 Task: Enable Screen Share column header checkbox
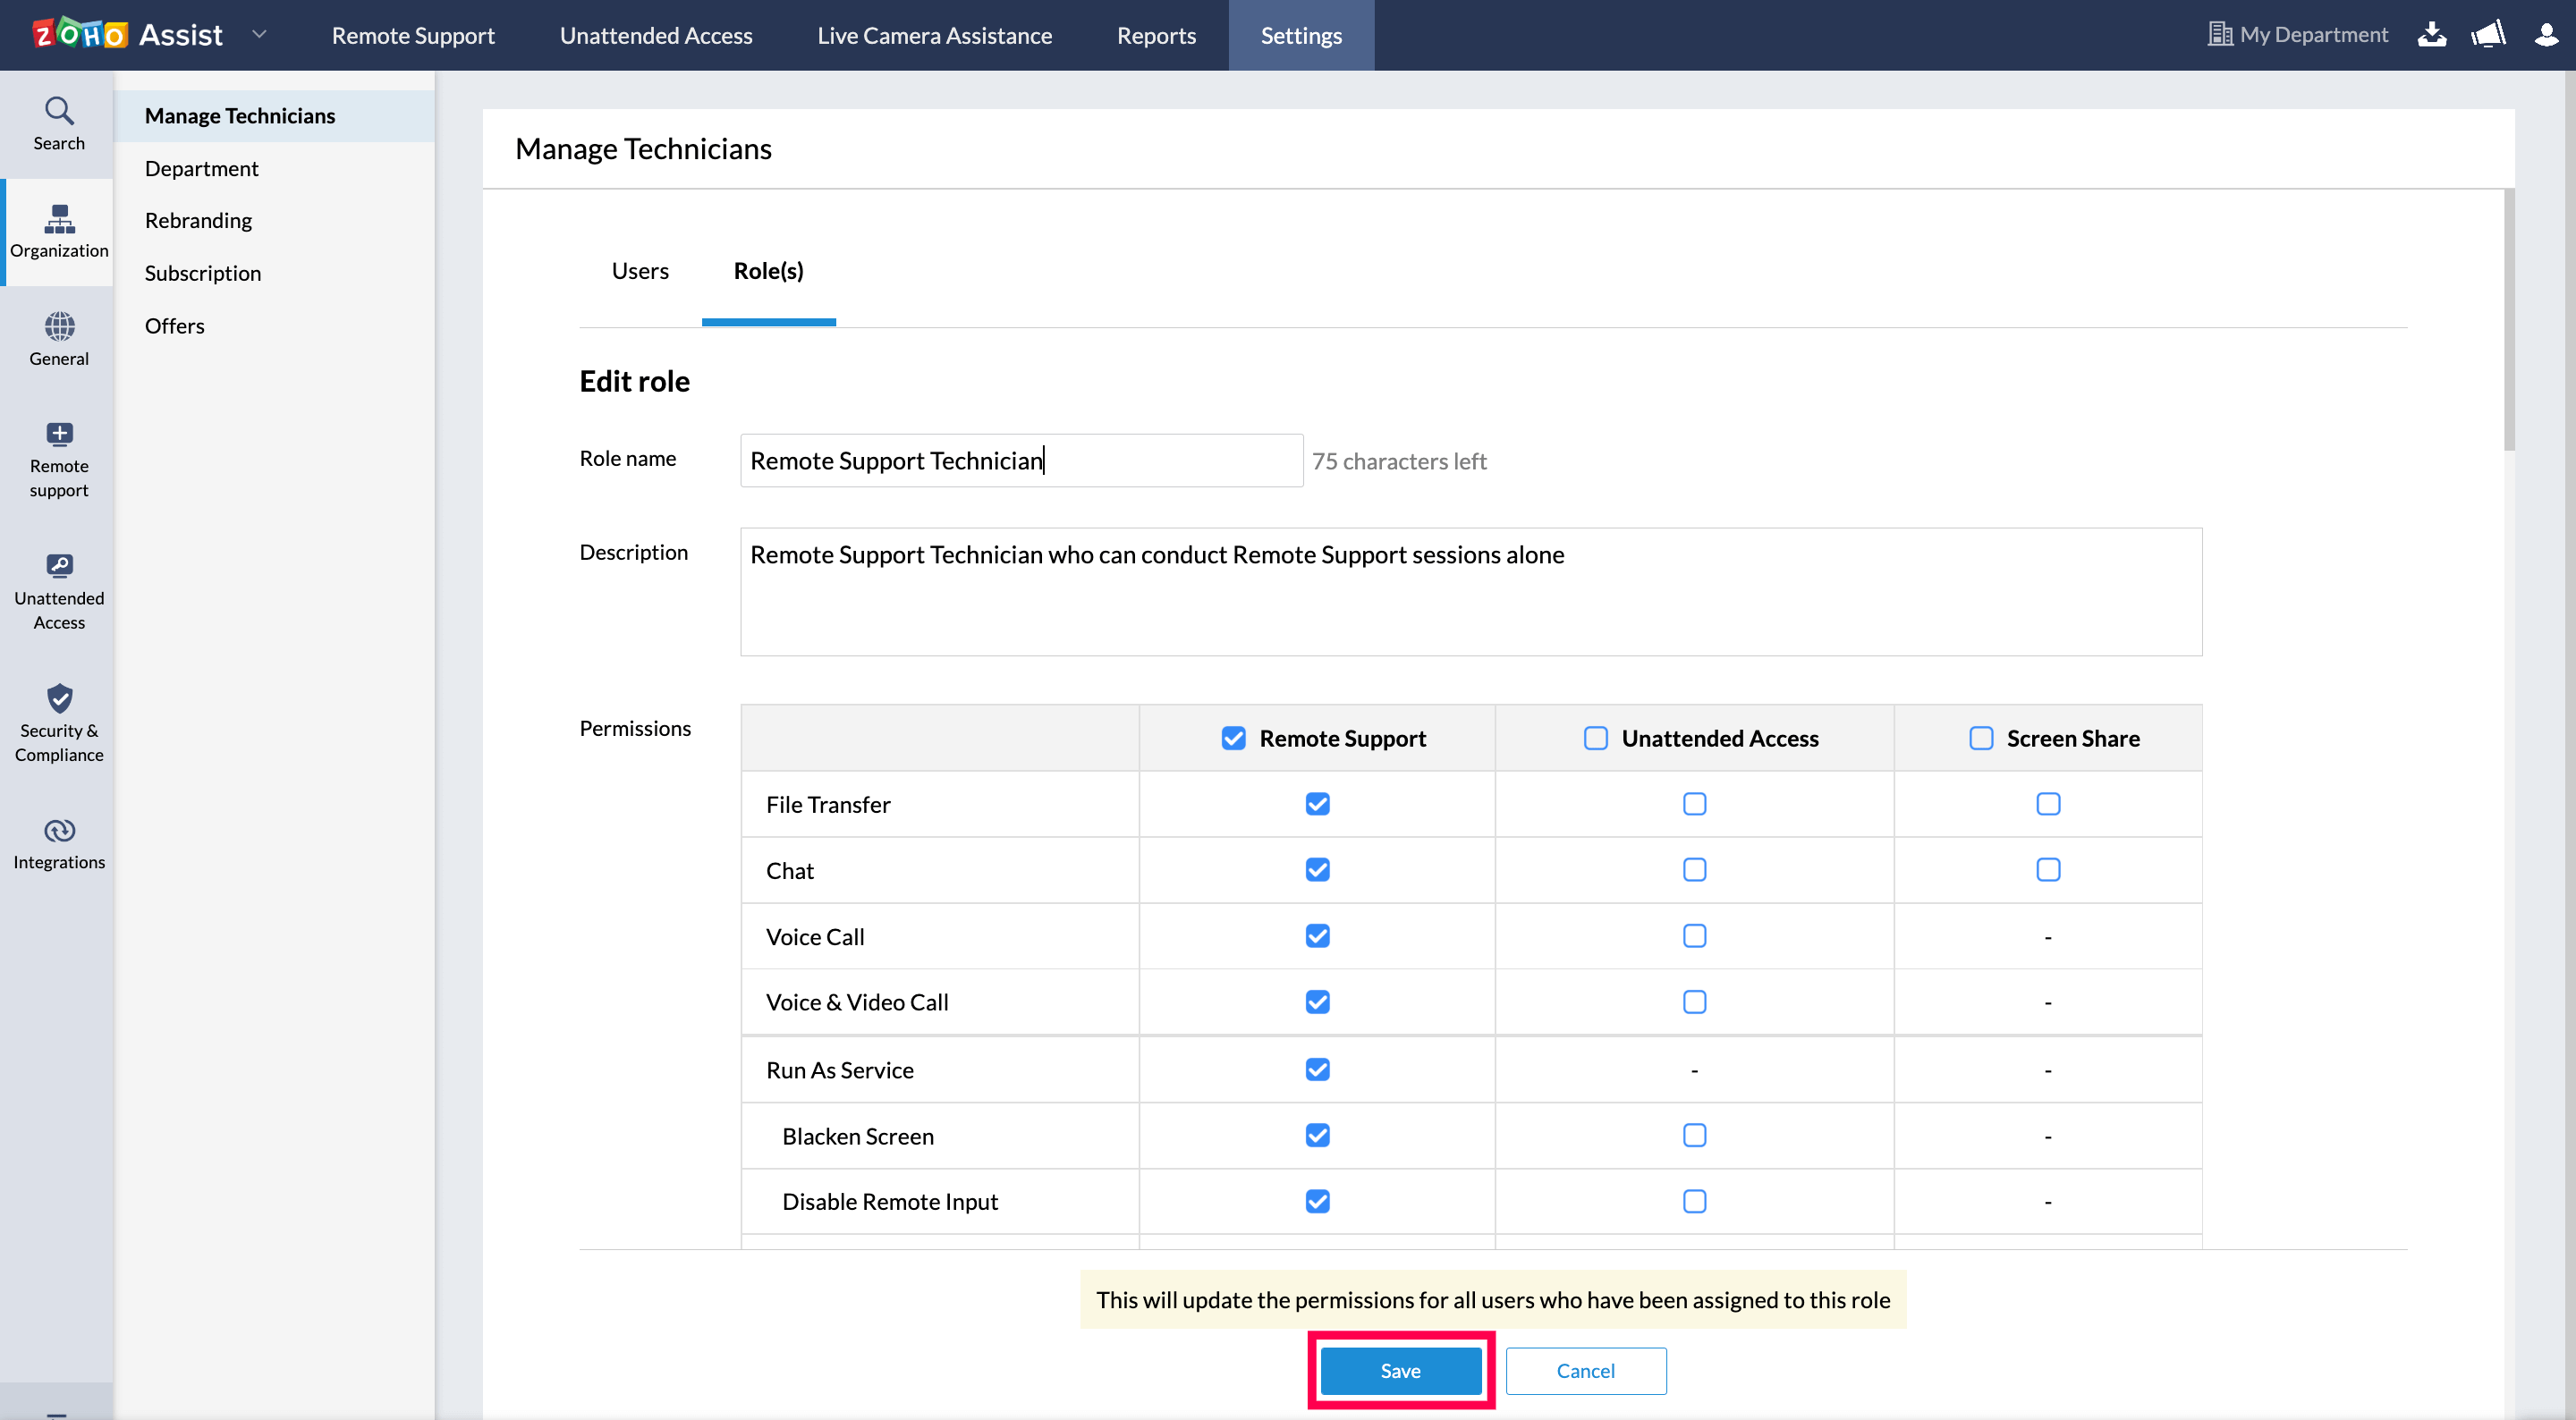tap(1980, 738)
